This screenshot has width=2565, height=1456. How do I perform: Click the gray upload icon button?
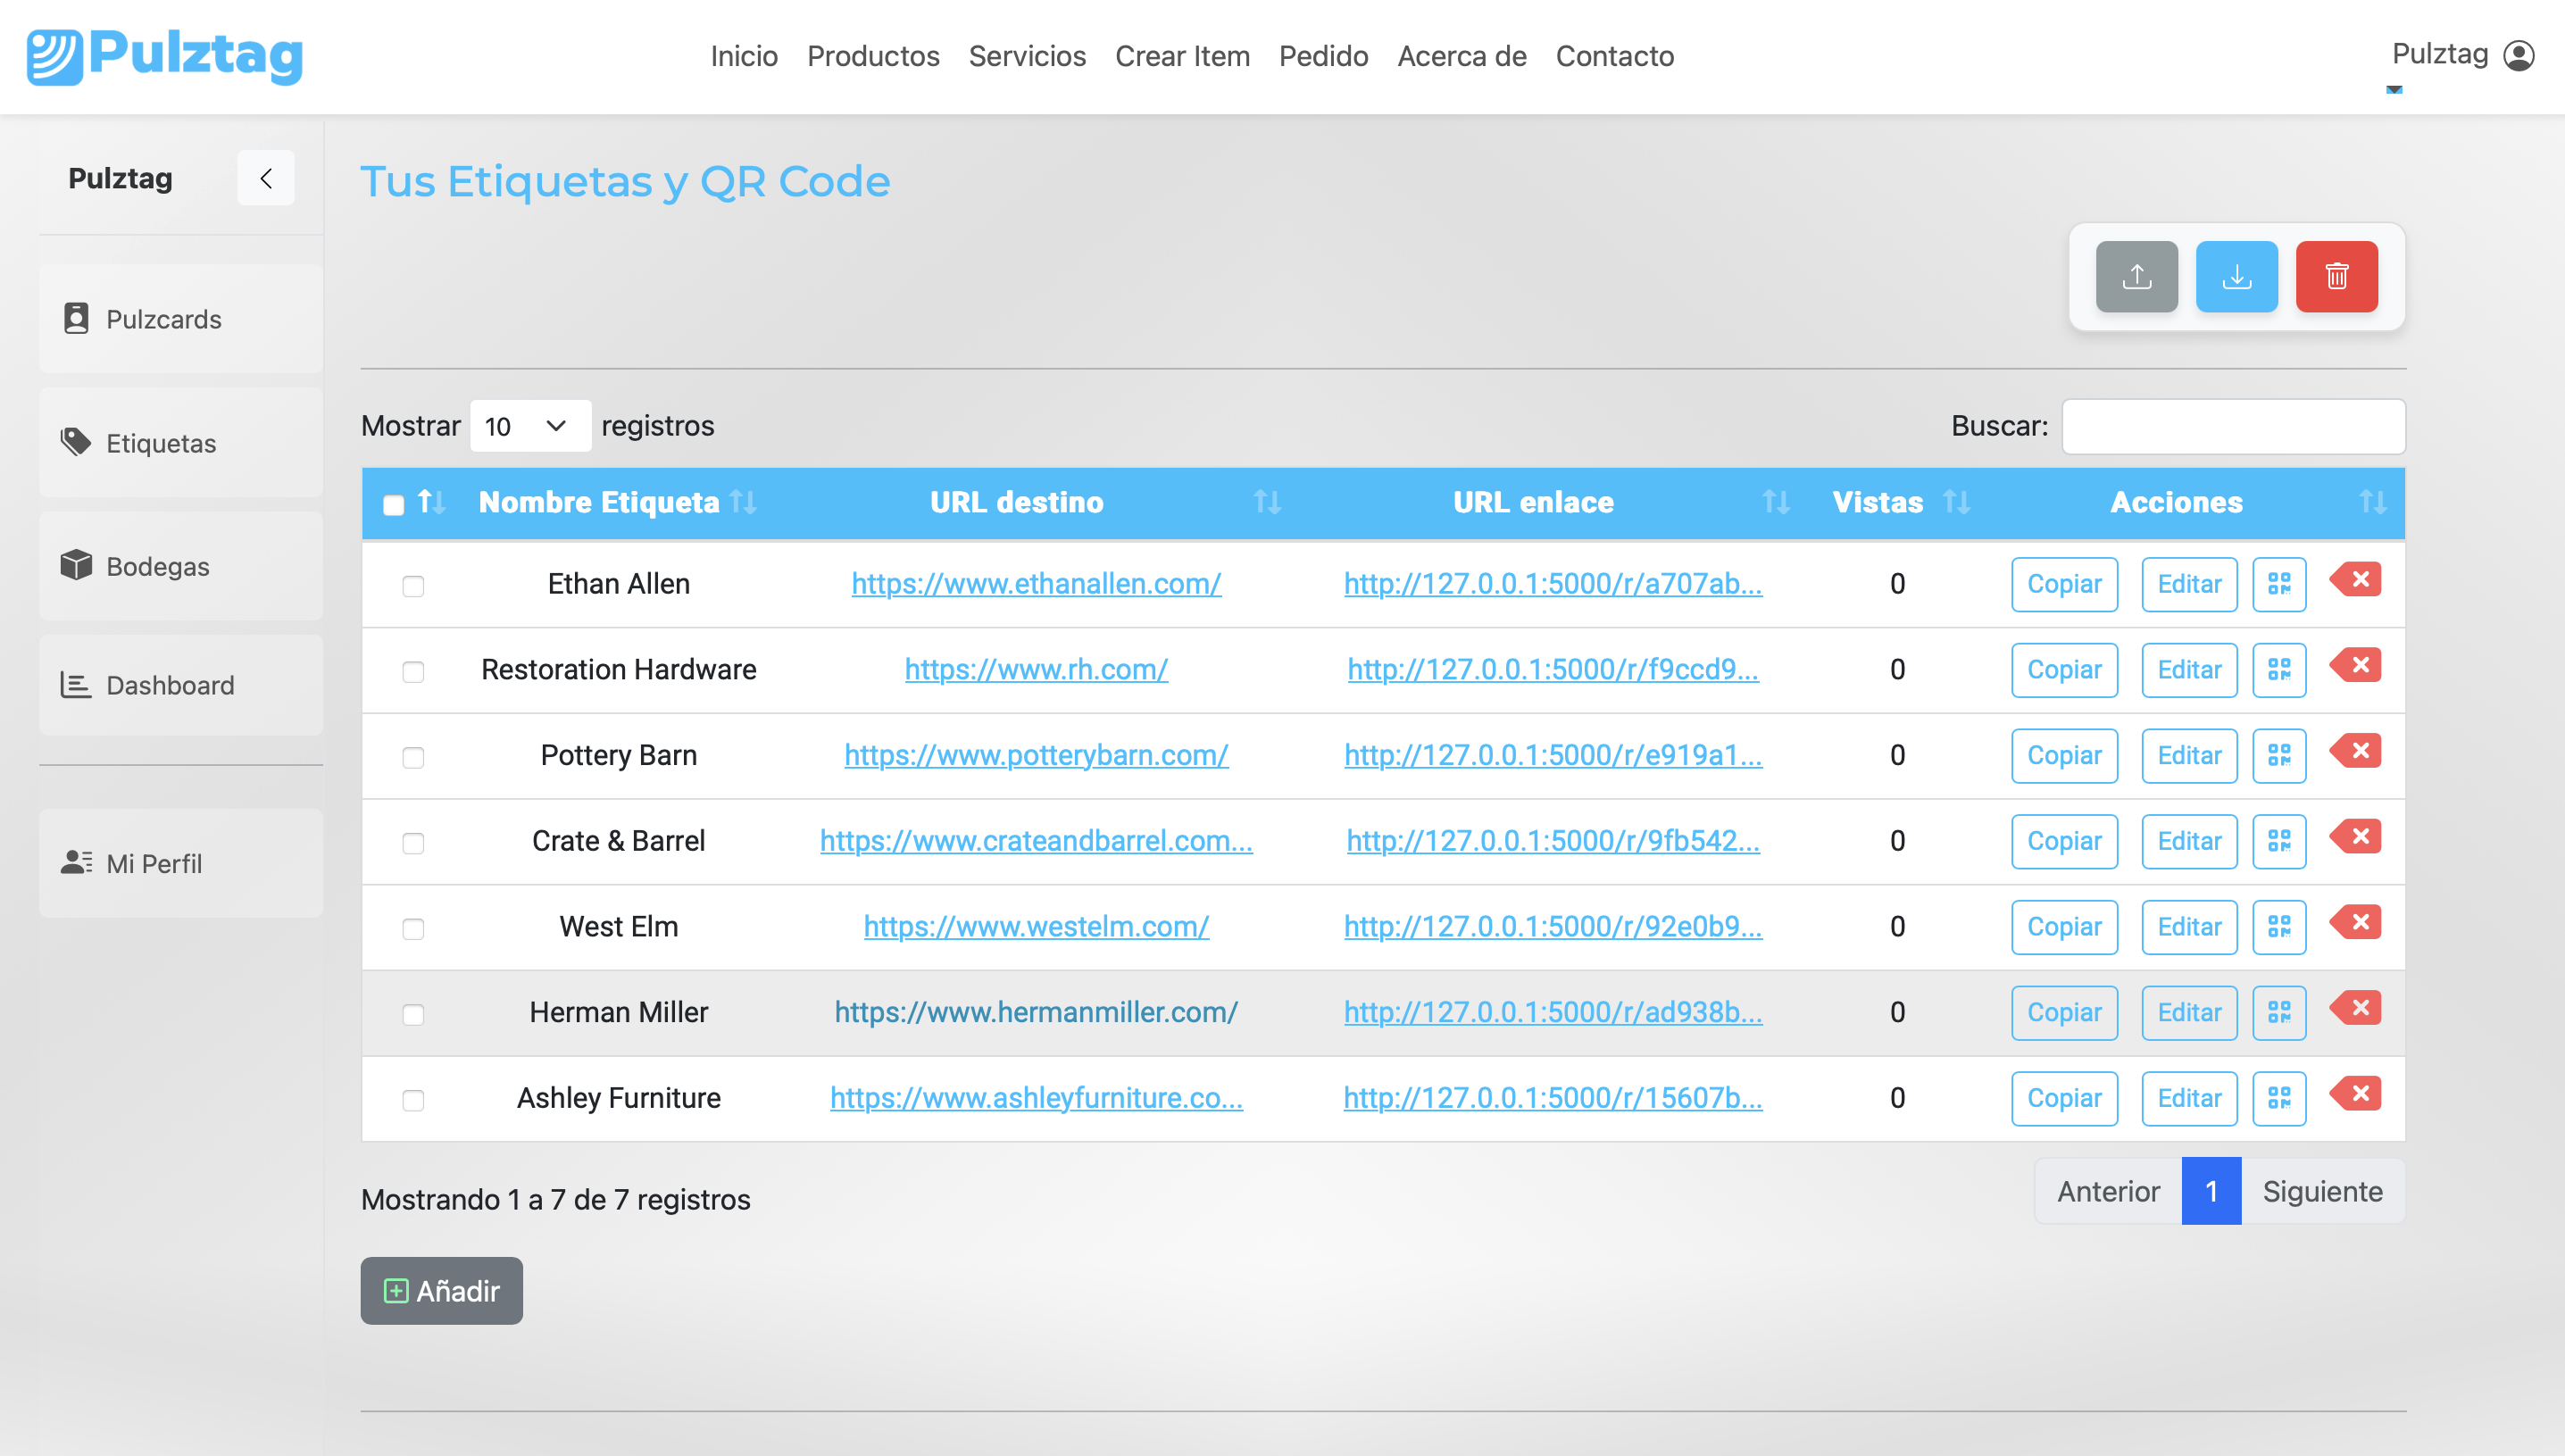pyautogui.click(x=2136, y=277)
